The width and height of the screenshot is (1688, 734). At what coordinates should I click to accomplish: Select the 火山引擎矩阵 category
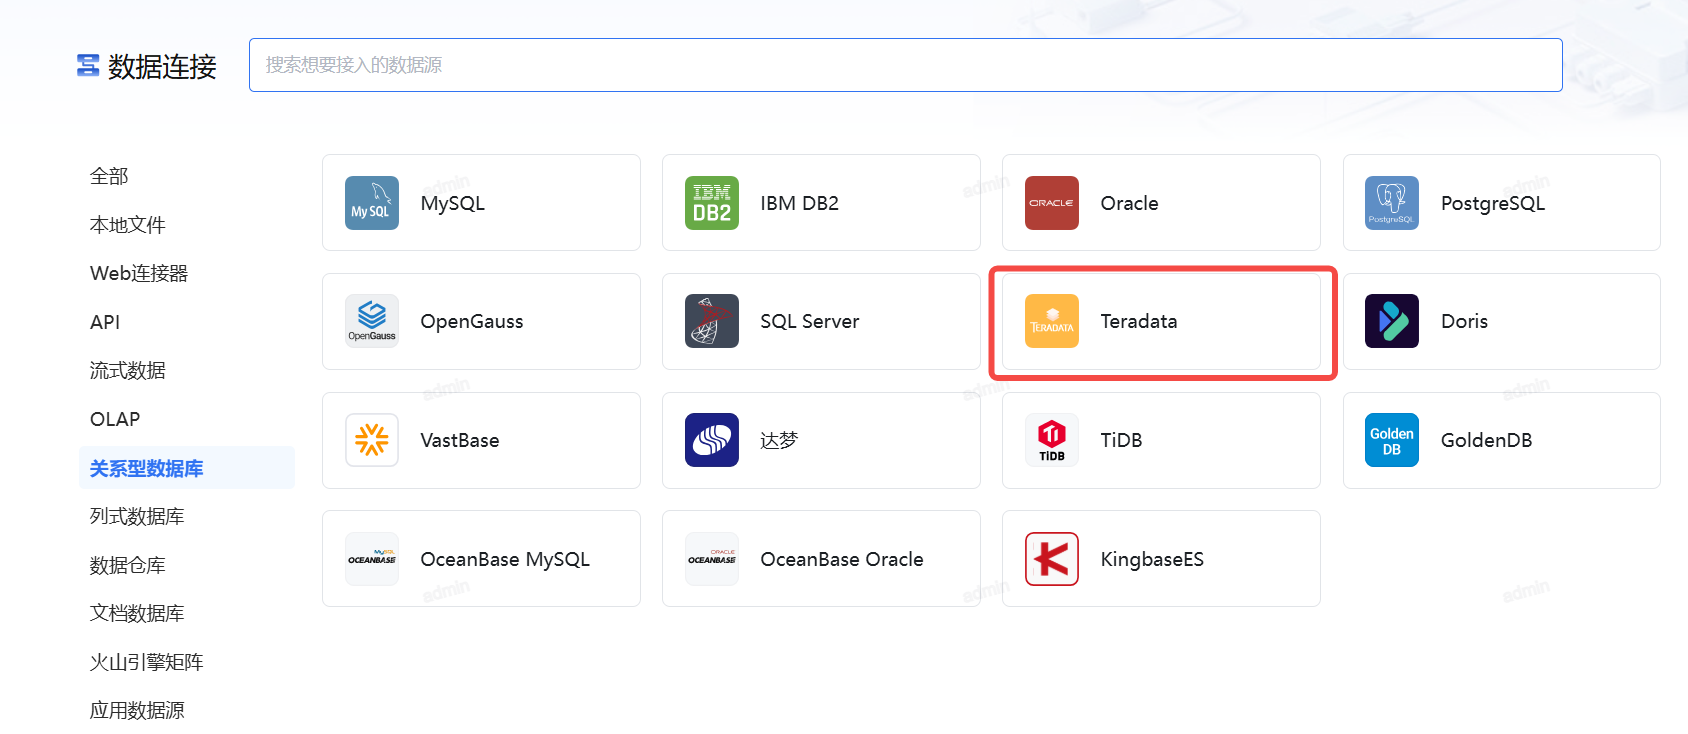pos(147,662)
